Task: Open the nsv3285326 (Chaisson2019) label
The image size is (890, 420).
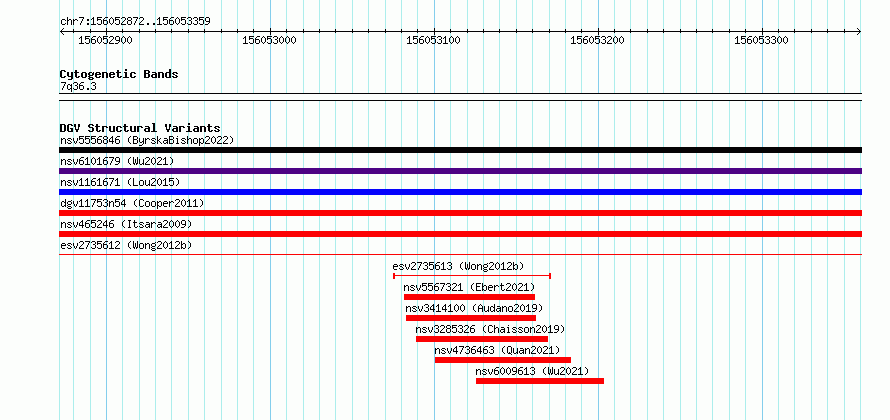Action: 490,329
